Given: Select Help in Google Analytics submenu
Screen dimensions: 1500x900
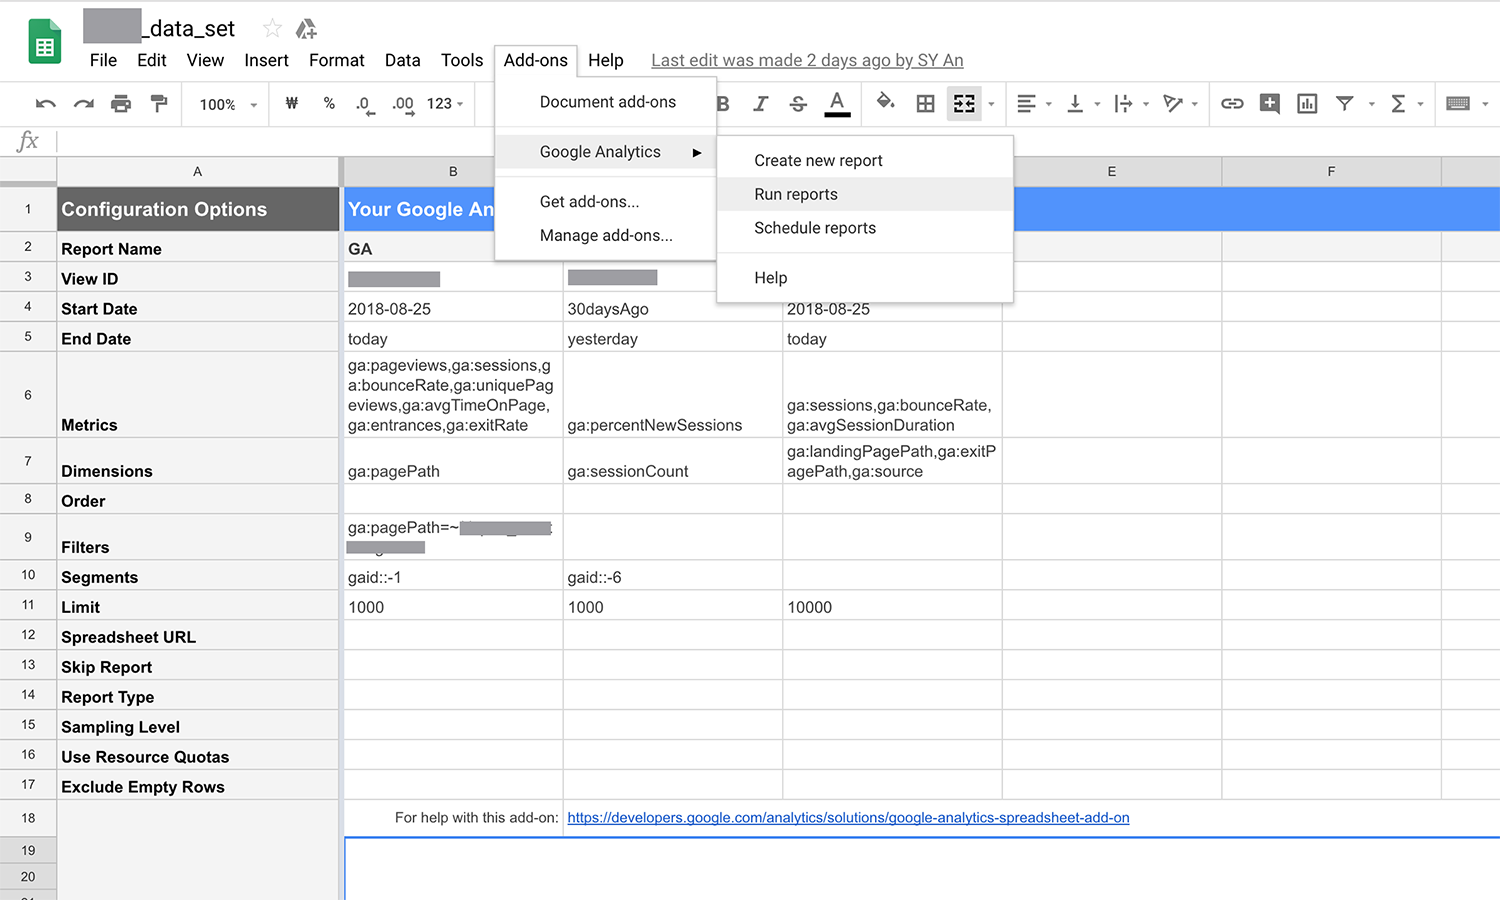Looking at the screenshot, I should pos(865,278).
